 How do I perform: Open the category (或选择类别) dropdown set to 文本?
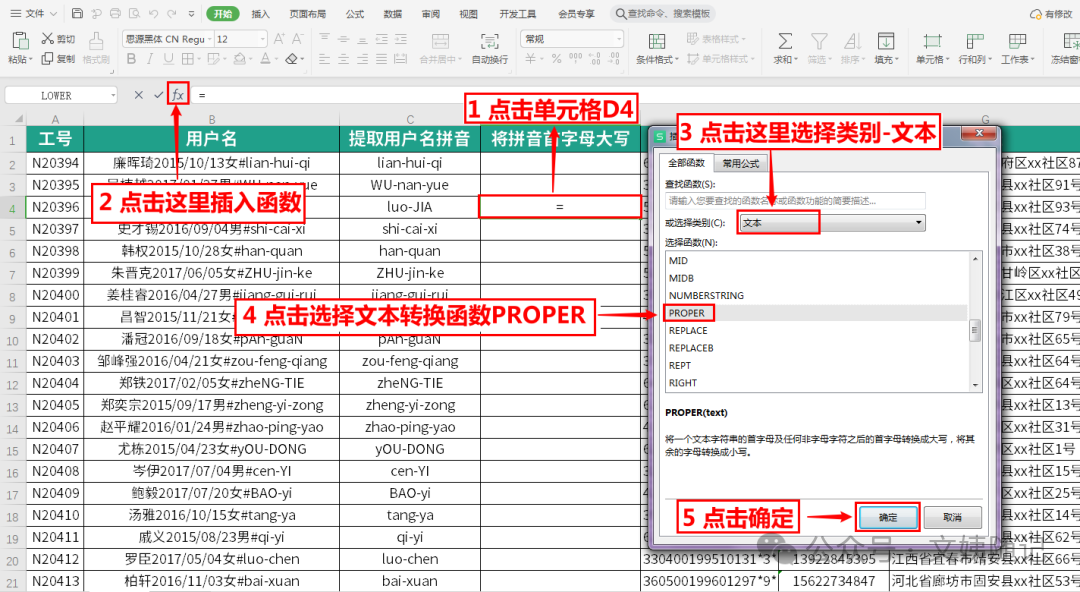[x=832, y=223]
